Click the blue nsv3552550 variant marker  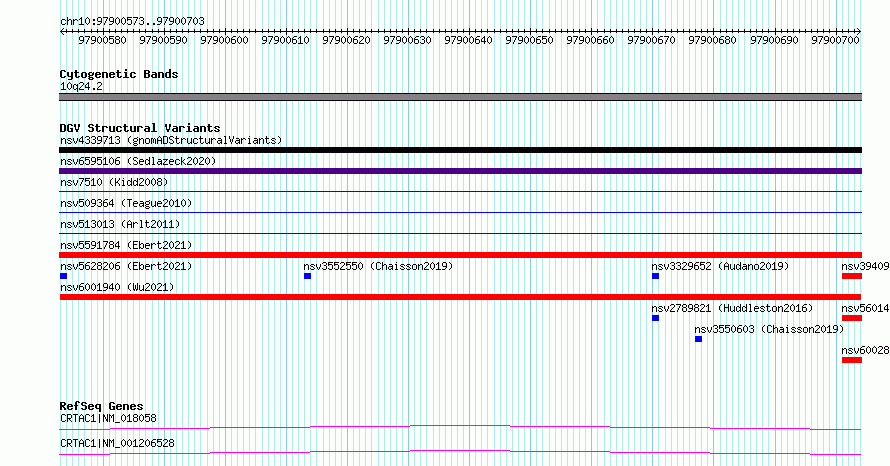click(x=307, y=276)
